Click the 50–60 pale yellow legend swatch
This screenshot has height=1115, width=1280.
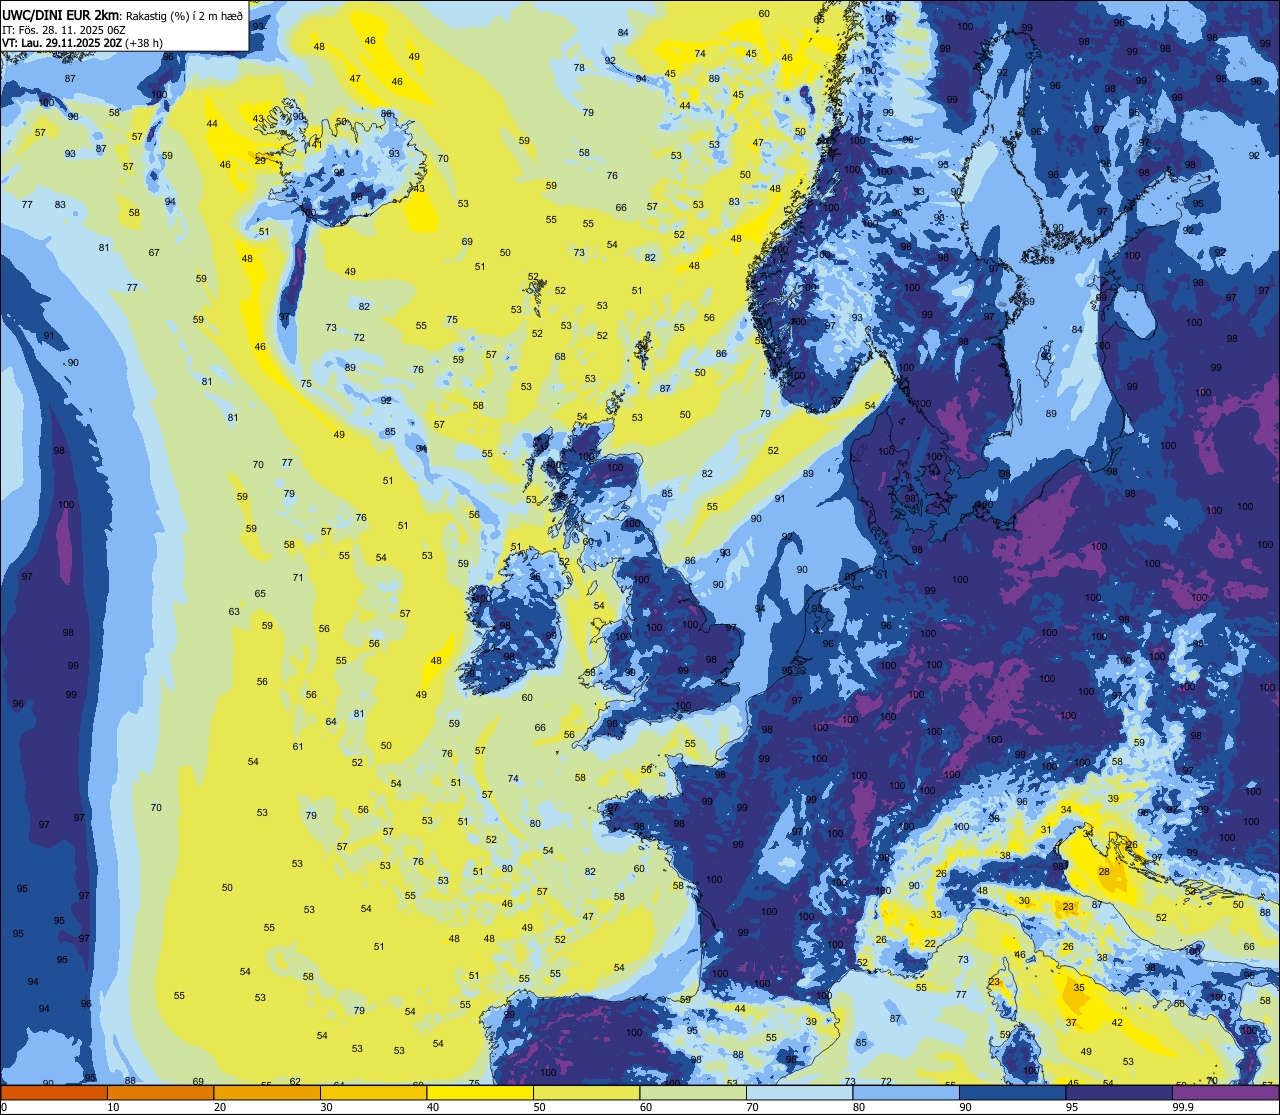586,1092
